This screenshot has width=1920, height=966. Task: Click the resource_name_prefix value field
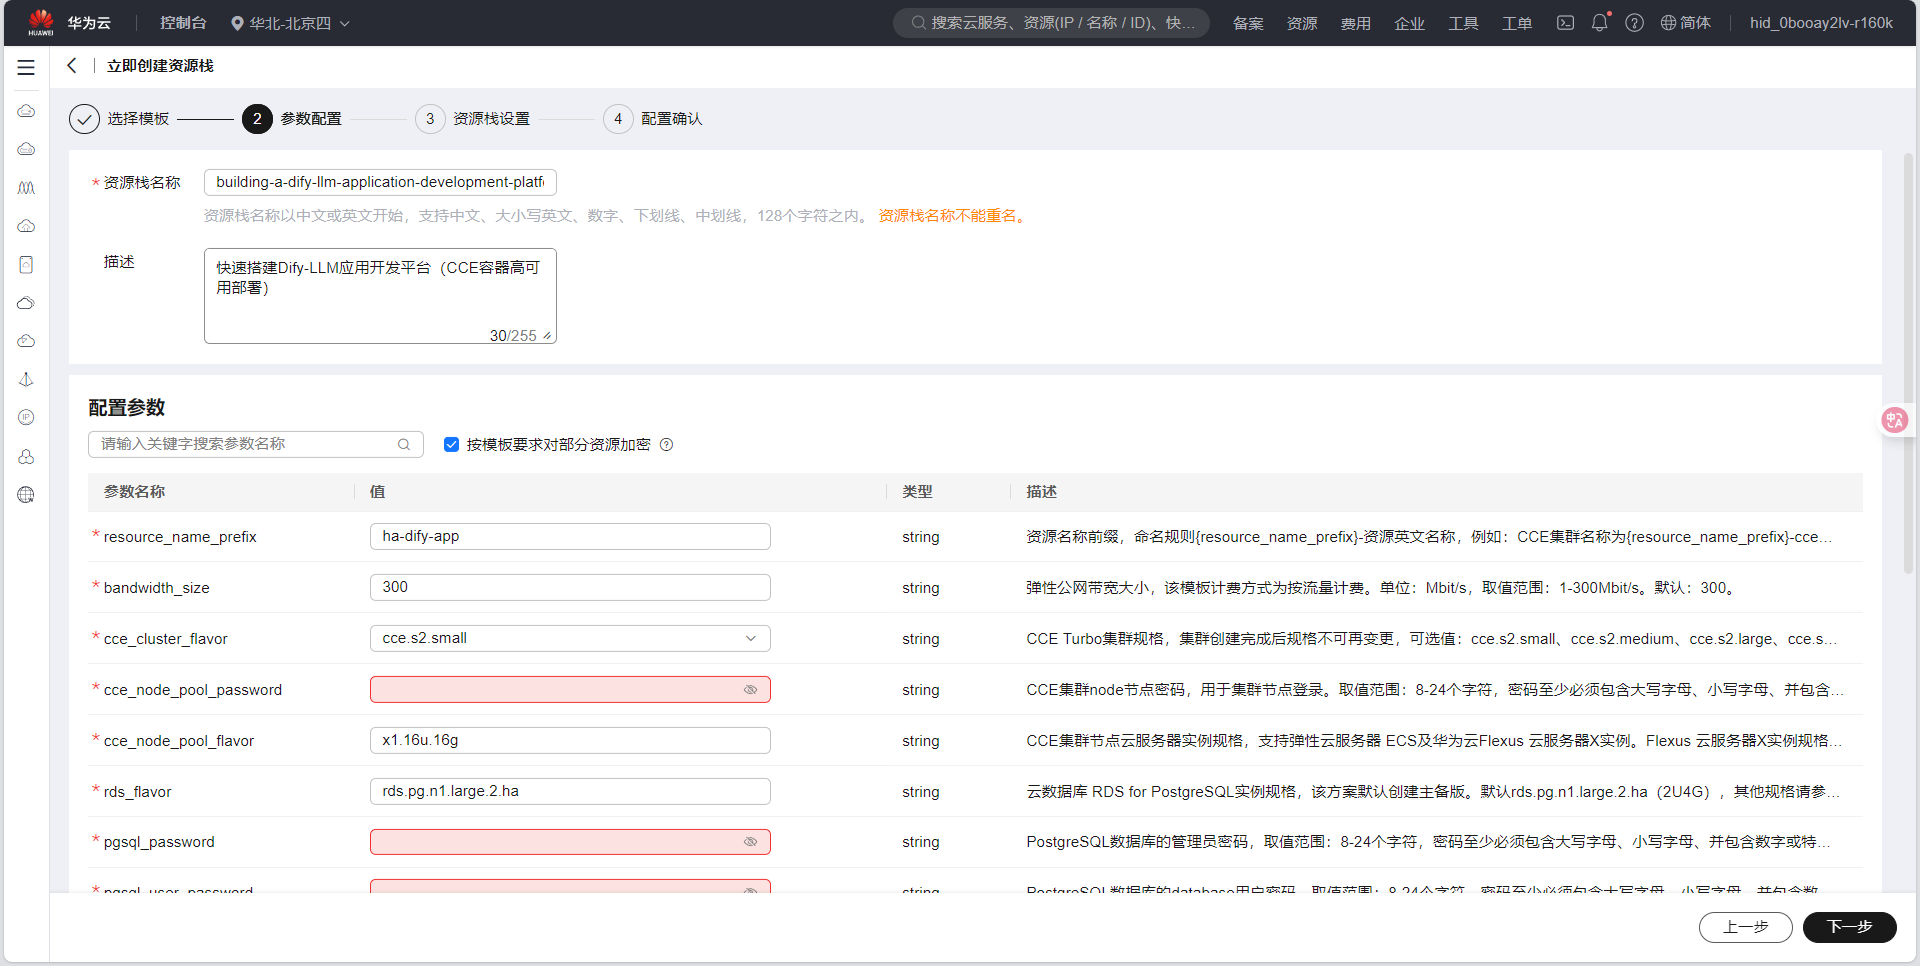pos(570,536)
